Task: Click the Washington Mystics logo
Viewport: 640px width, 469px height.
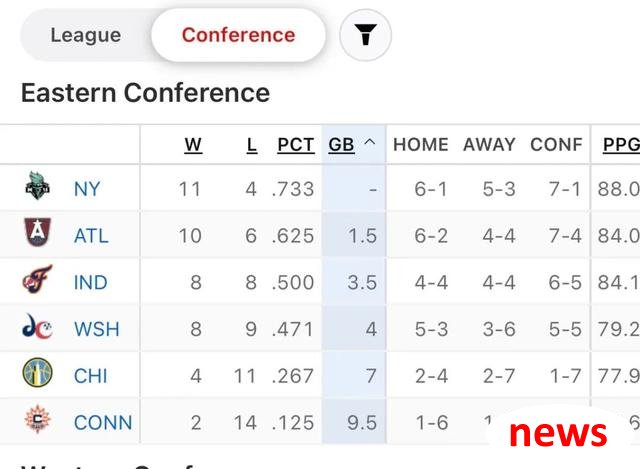Action: tap(37, 326)
